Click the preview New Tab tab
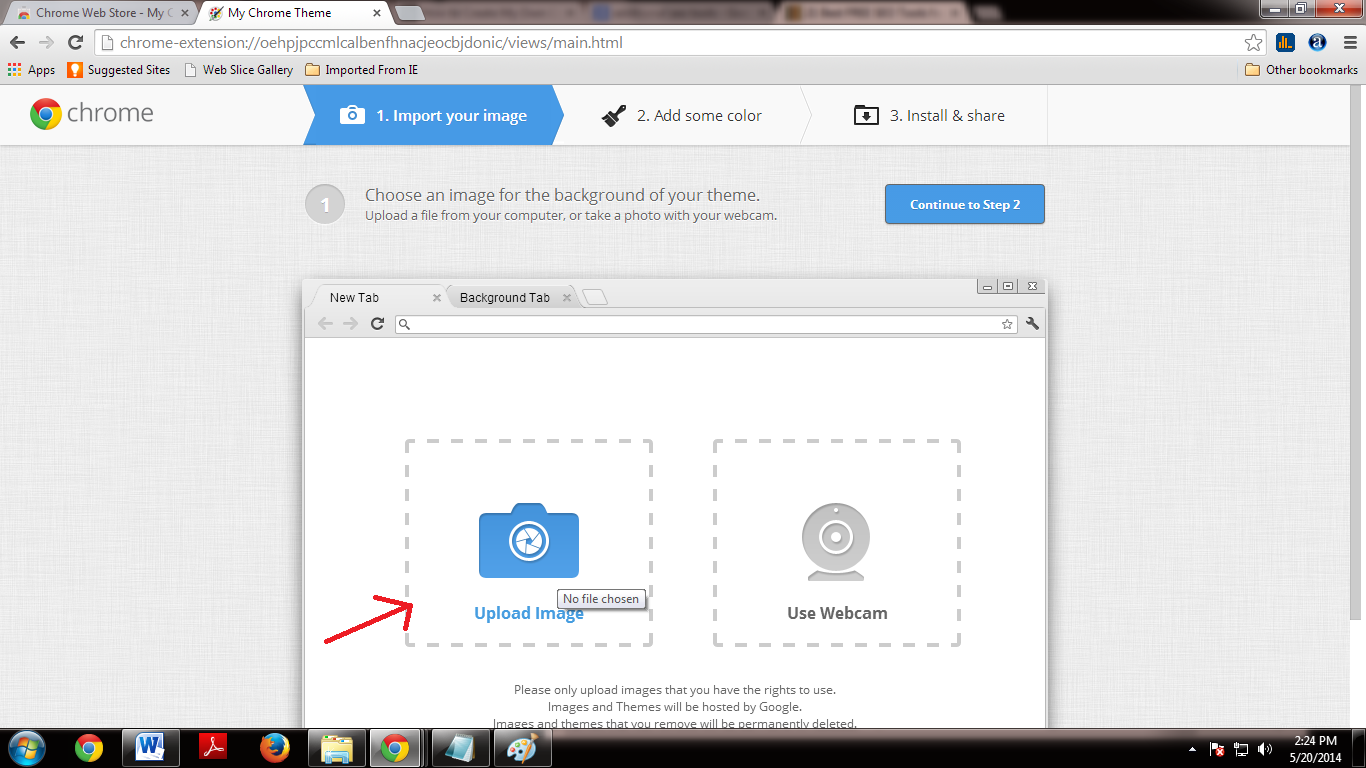Screen dimensions: 1366x768 377,297
